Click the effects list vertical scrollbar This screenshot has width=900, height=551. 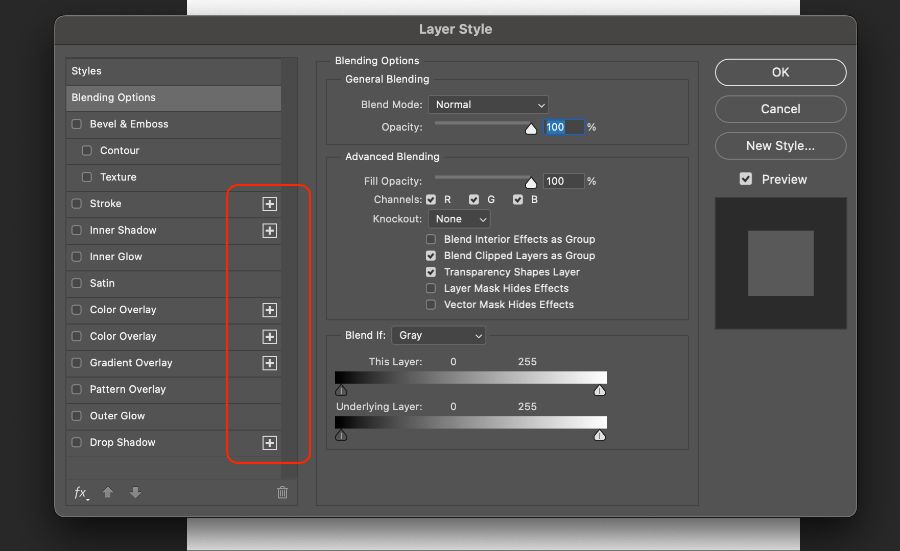point(289,268)
